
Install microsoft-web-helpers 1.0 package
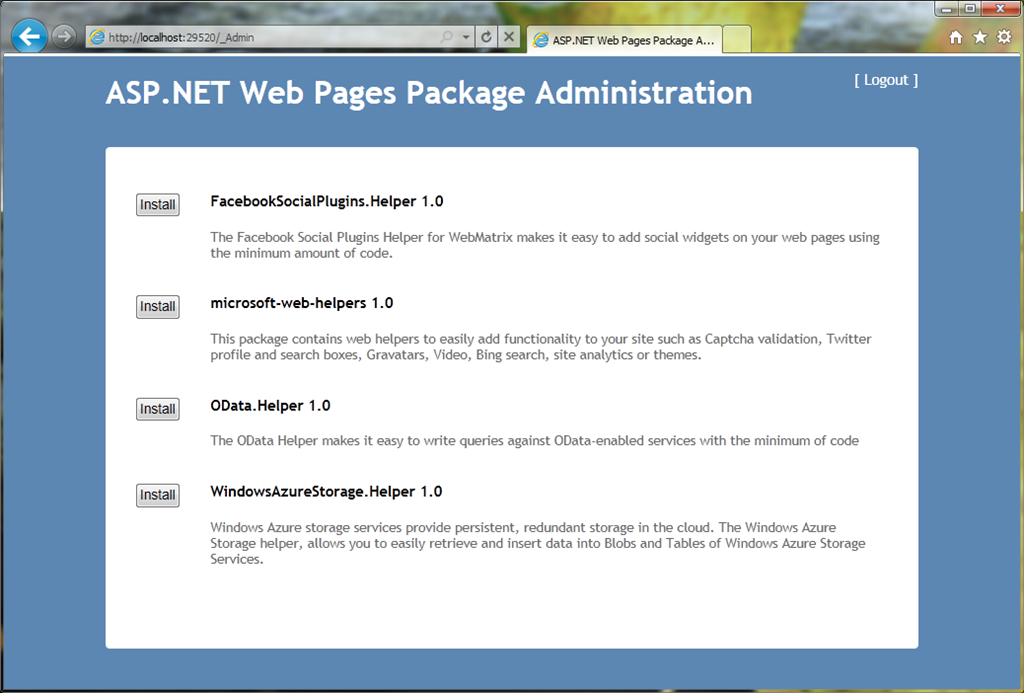click(157, 306)
